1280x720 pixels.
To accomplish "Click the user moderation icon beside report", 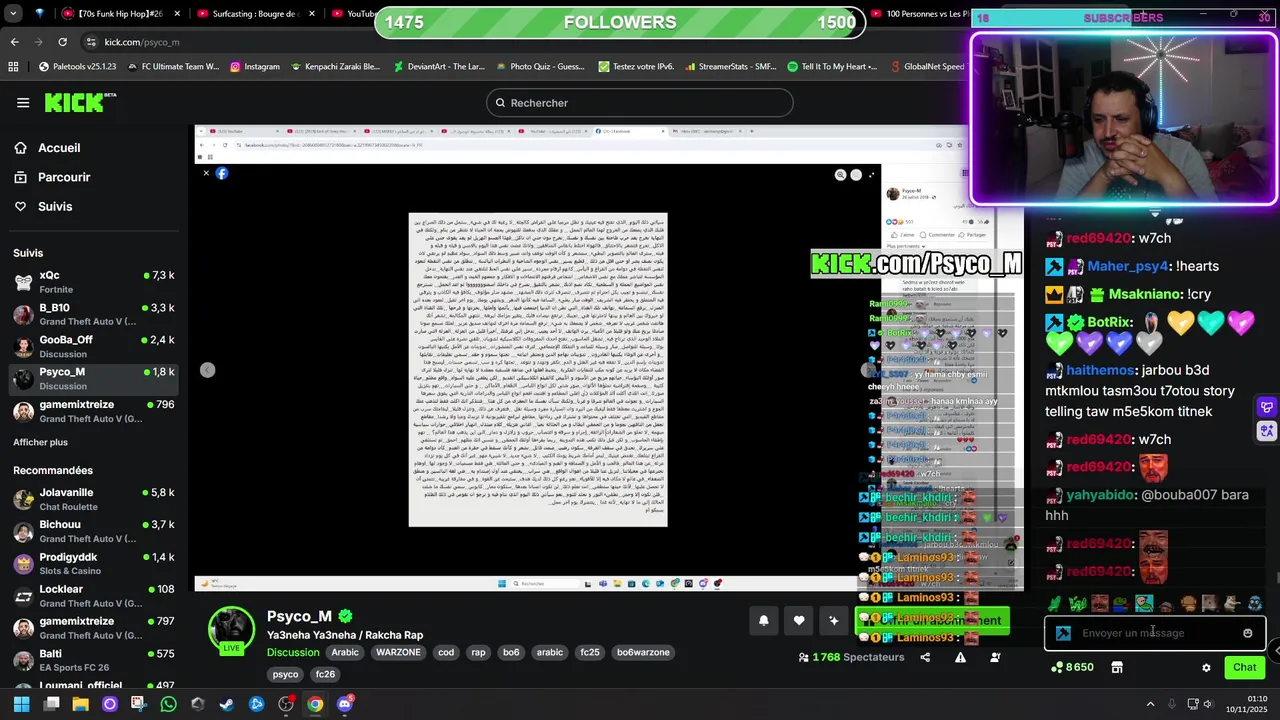I will pos(995,657).
